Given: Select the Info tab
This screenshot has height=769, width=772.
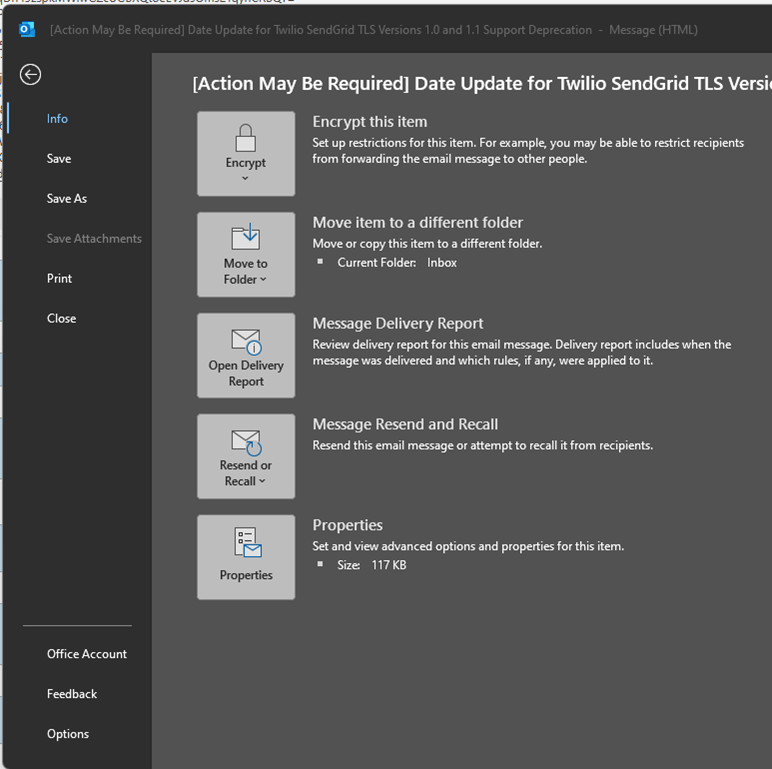Looking at the screenshot, I should coord(57,119).
